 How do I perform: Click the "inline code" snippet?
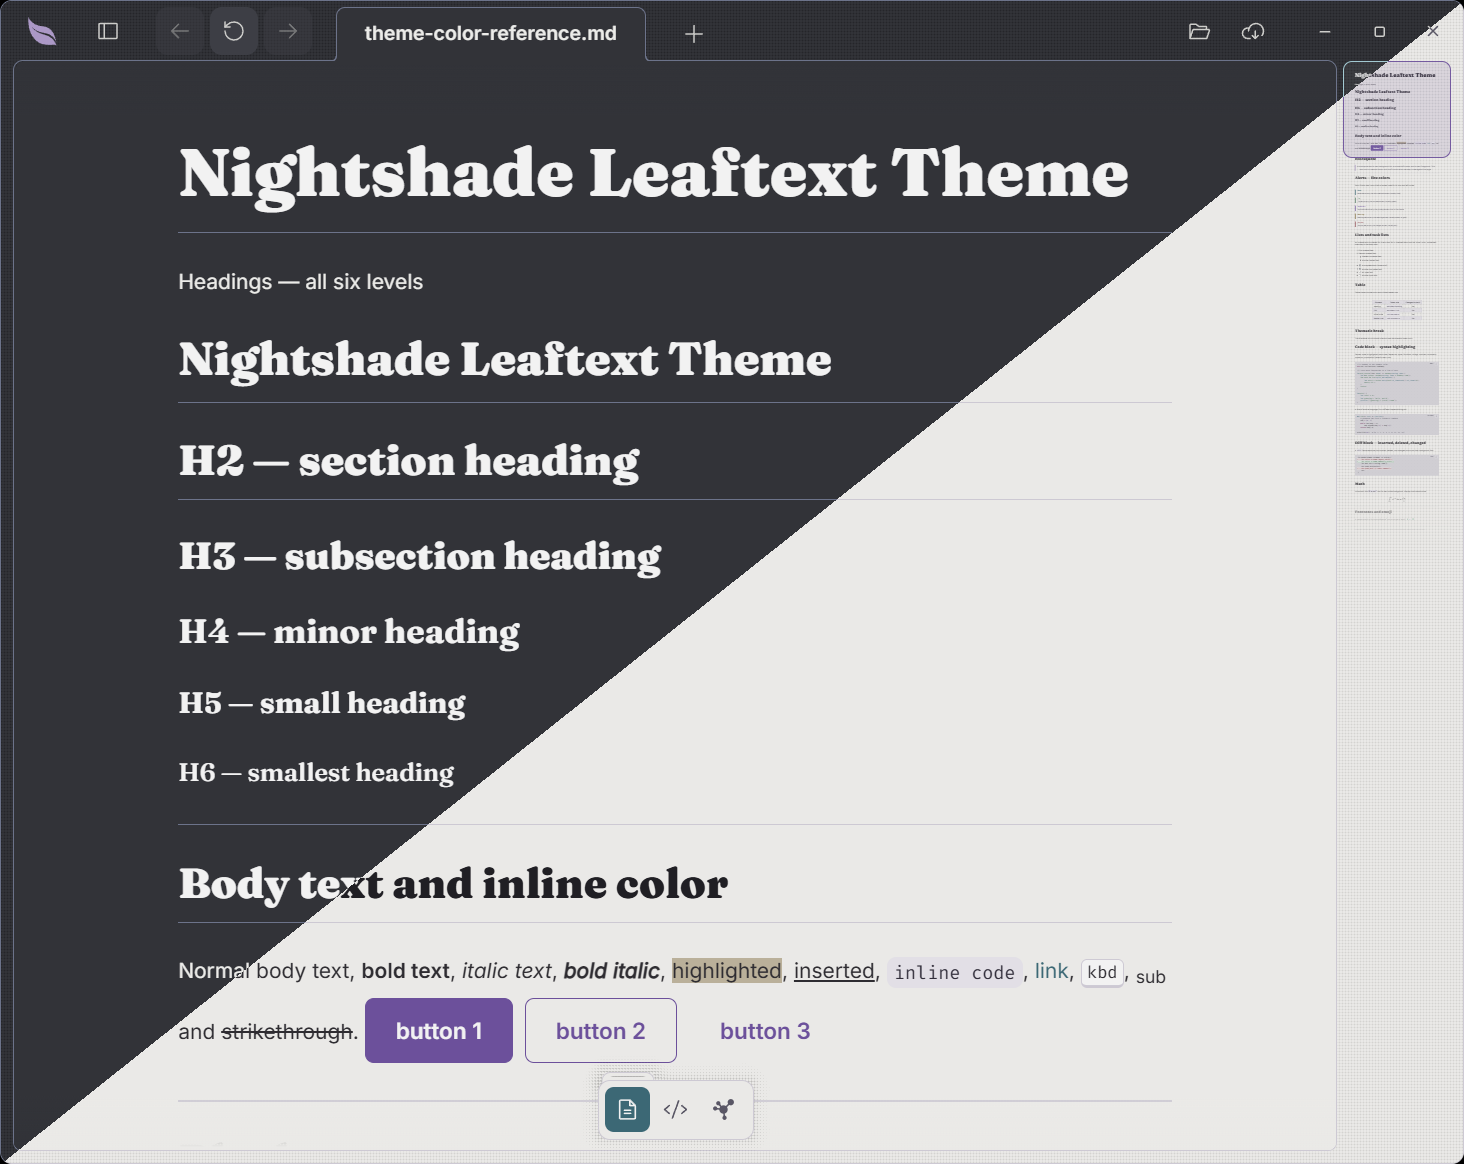click(955, 972)
